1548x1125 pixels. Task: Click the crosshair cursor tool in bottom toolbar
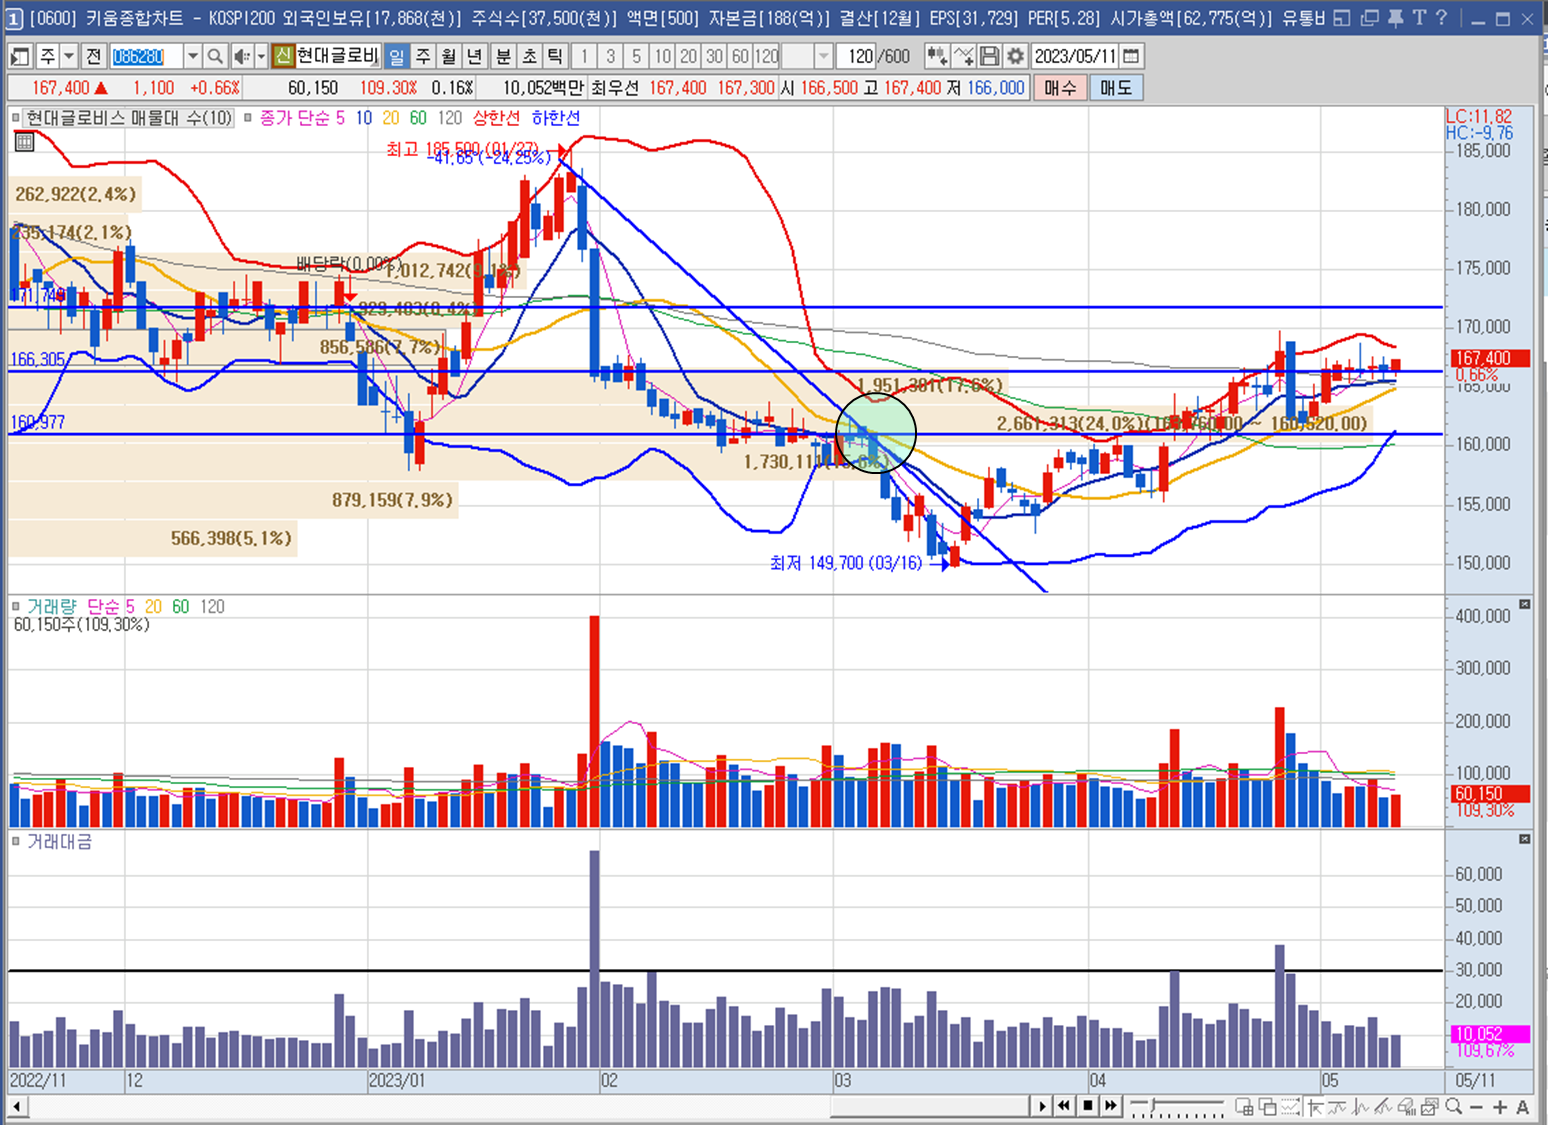pos(1314,1107)
